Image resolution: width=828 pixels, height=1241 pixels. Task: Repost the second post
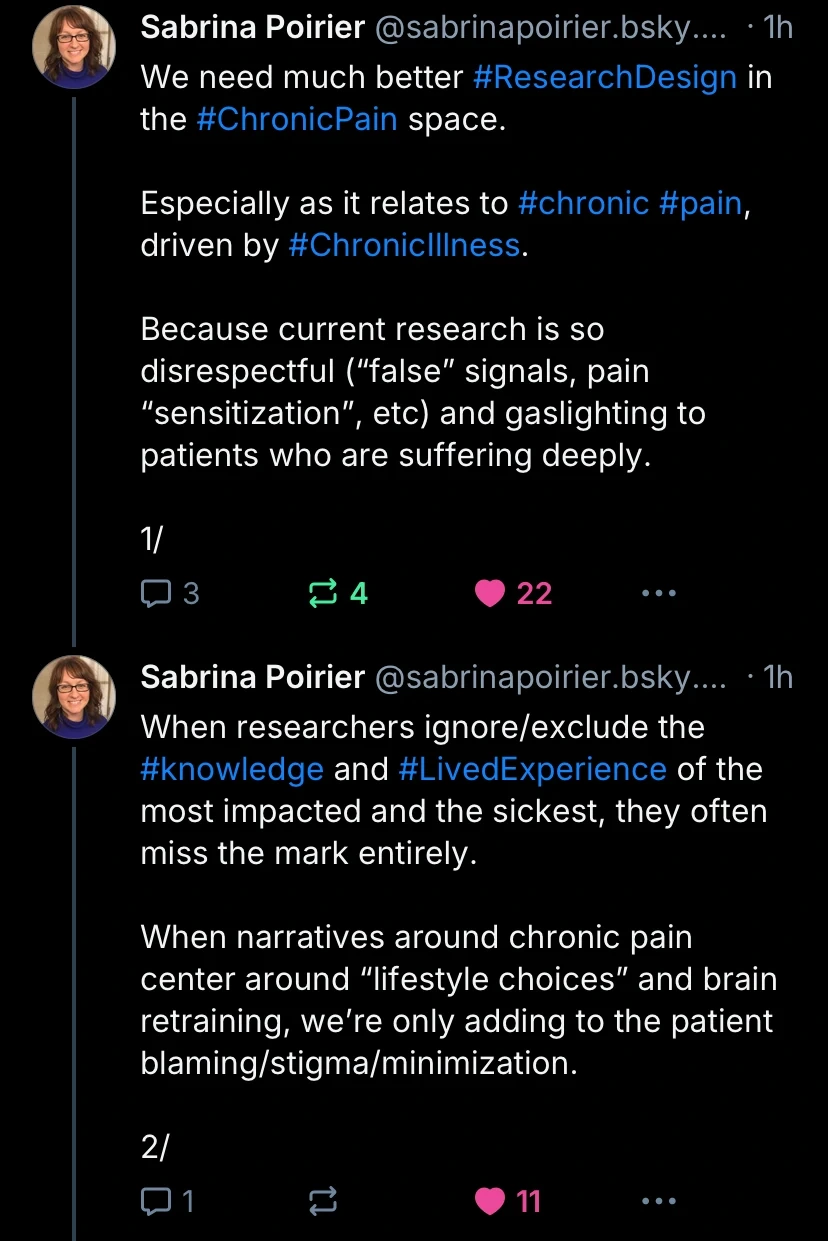point(324,1201)
